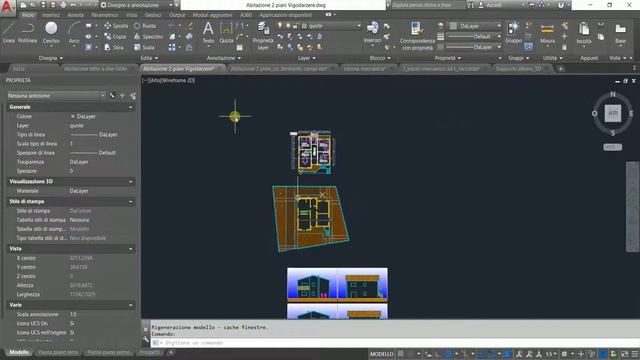Toggle grid display in status bar
This screenshot has width=640, height=360.
[401, 354]
